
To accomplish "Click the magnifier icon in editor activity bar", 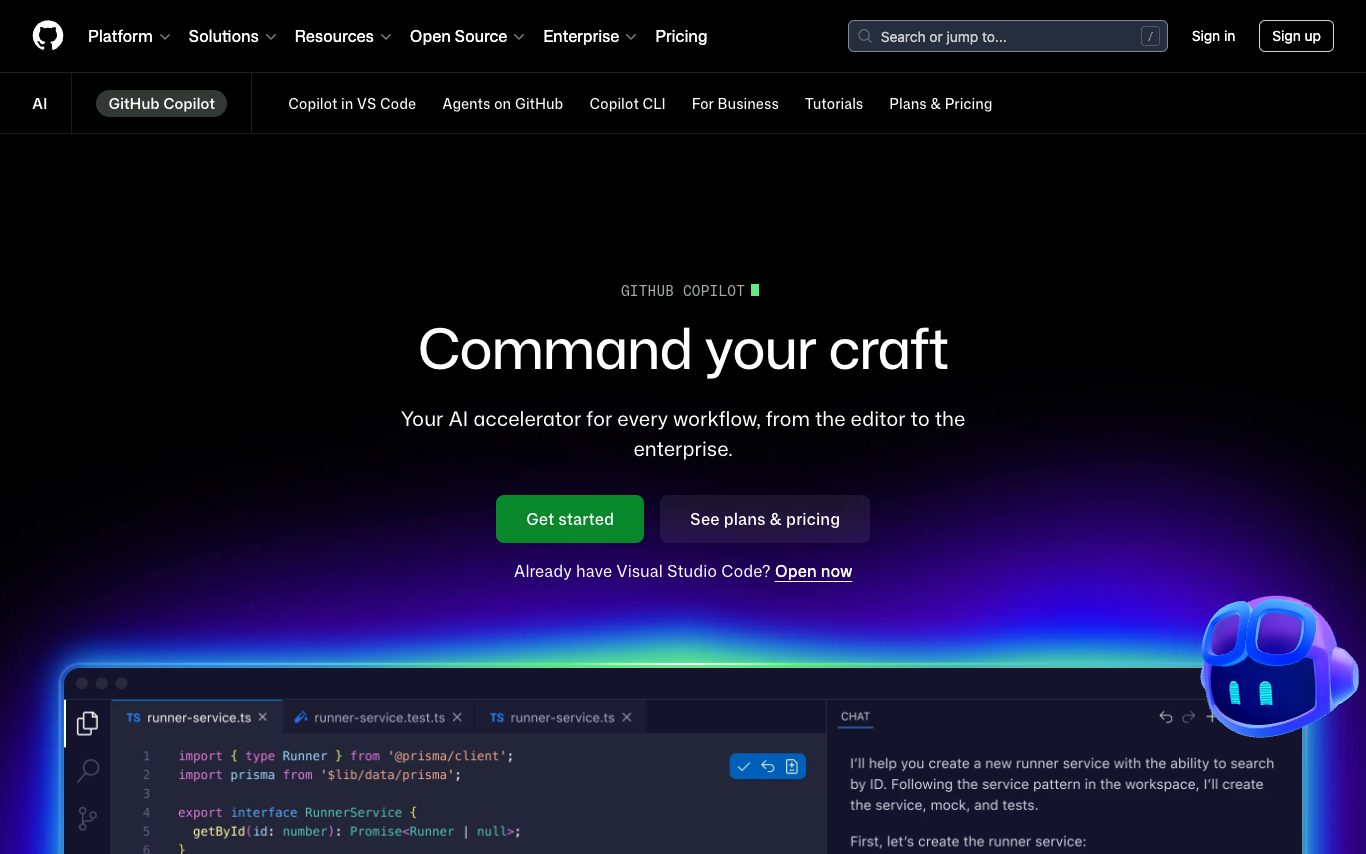I will pos(88,770).
